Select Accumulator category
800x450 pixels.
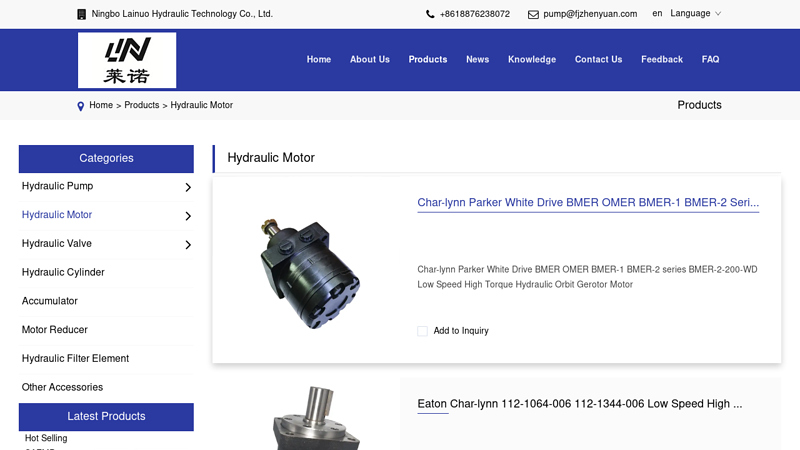point(49,301)
